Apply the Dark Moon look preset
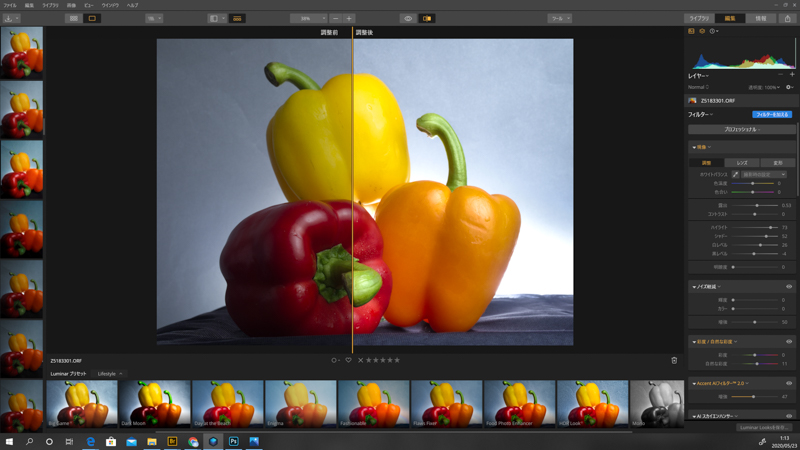This screenshot has height=450, width=800. (x=155, y=404)
